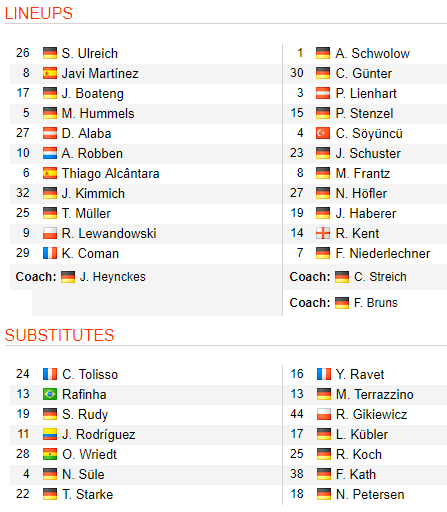
Task: Click the Poland flag beside R. Lewandowski
Action: [x=50, y=233]
